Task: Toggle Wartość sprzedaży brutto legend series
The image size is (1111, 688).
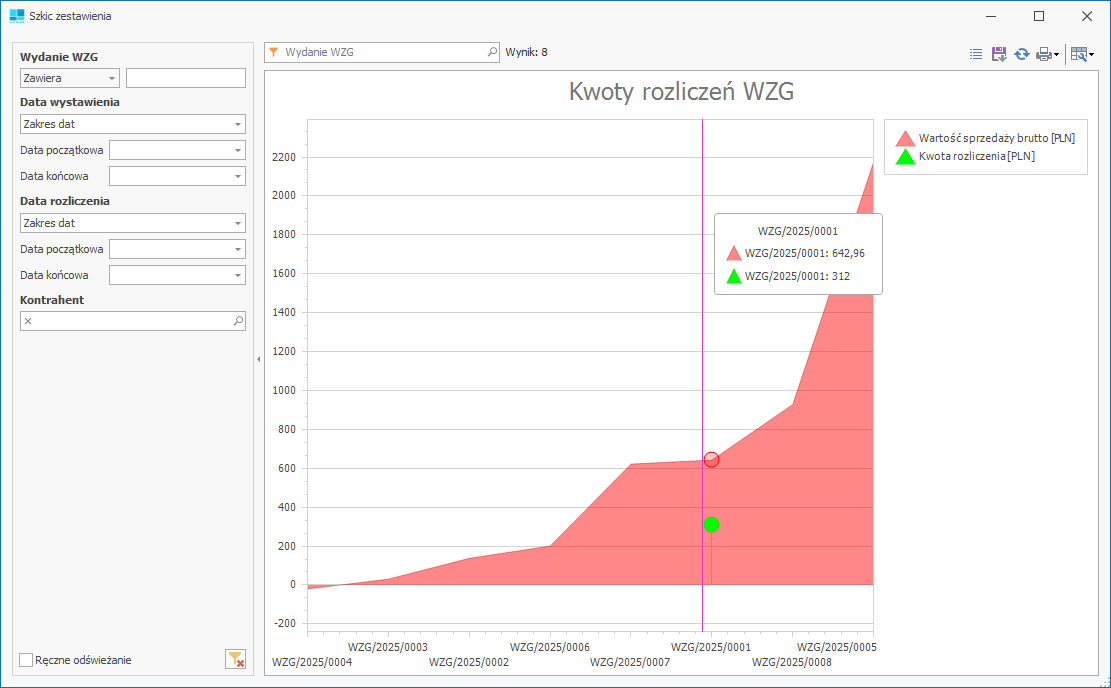Action: pyautogui.click(x=905, y=138)
